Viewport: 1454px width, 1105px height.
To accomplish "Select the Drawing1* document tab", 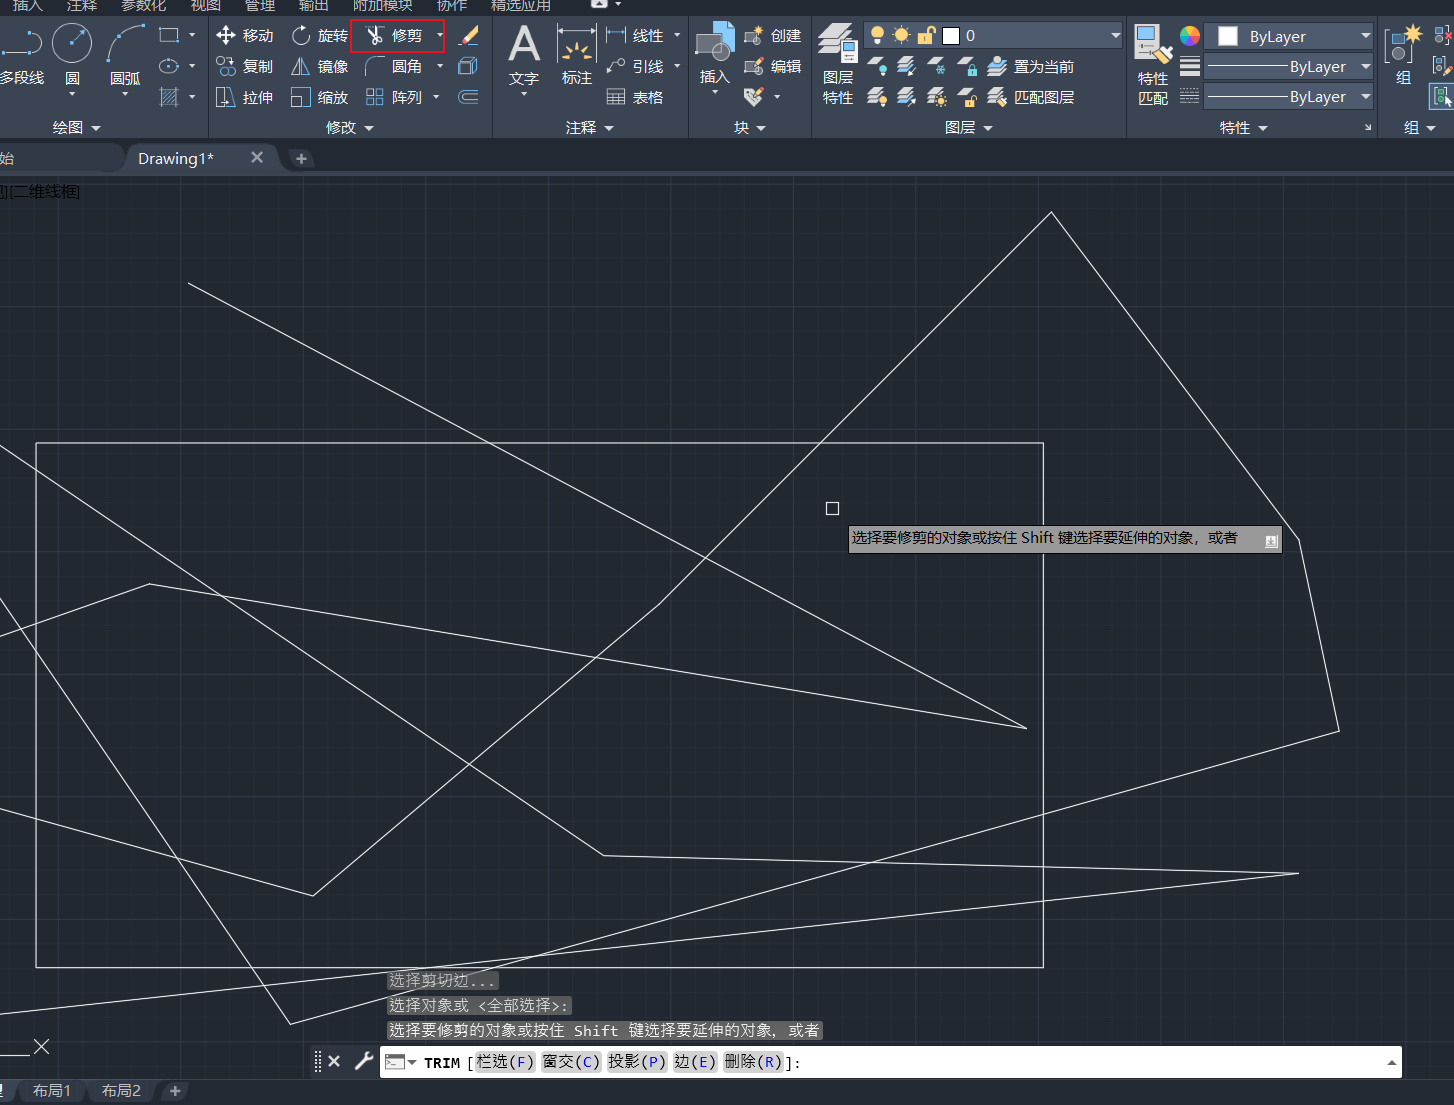I will point(176,158).
